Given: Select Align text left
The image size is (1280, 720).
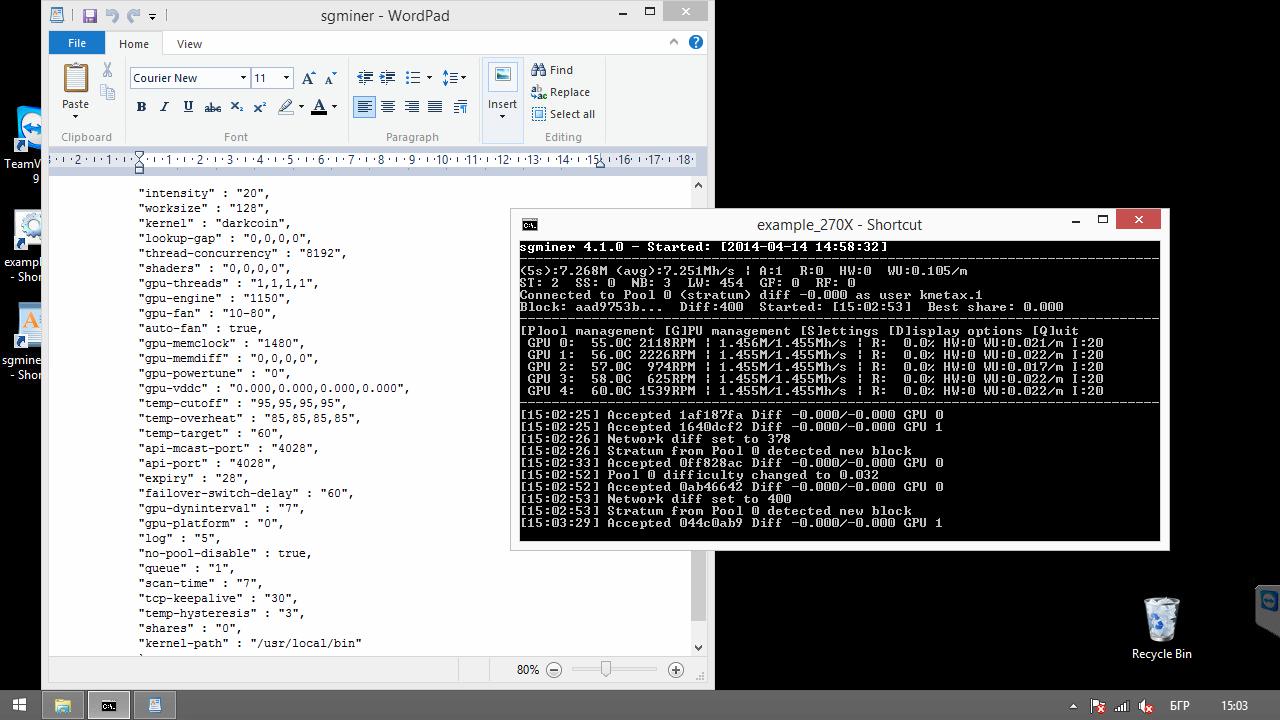Looking at the screenshot, I should pyautogui.click(x=365, y=107).
